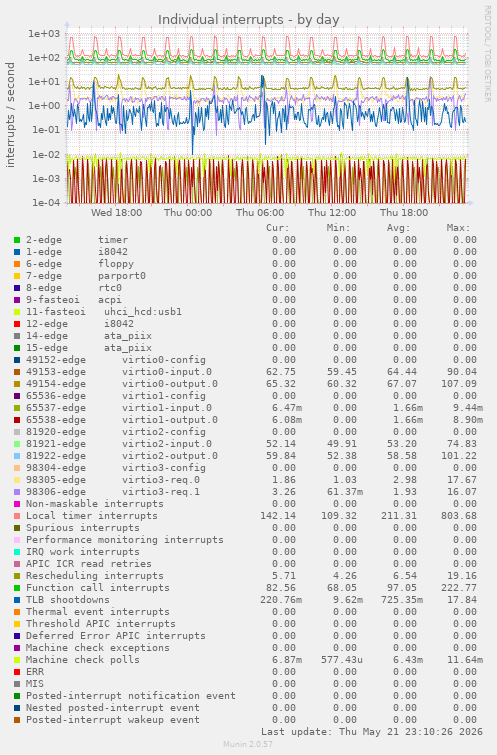Click the dark red virtio1-output.0 swatch
The image size is (497, 755).
(x=17, y=420)
